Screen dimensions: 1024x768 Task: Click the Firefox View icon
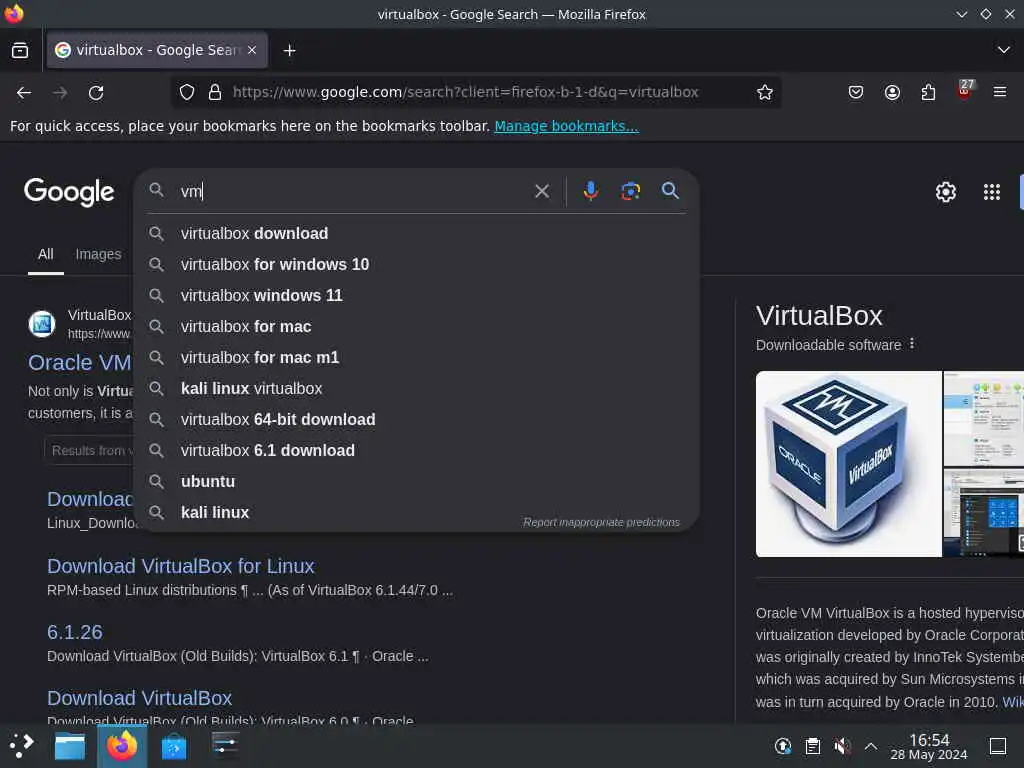[x=20, y=50]
